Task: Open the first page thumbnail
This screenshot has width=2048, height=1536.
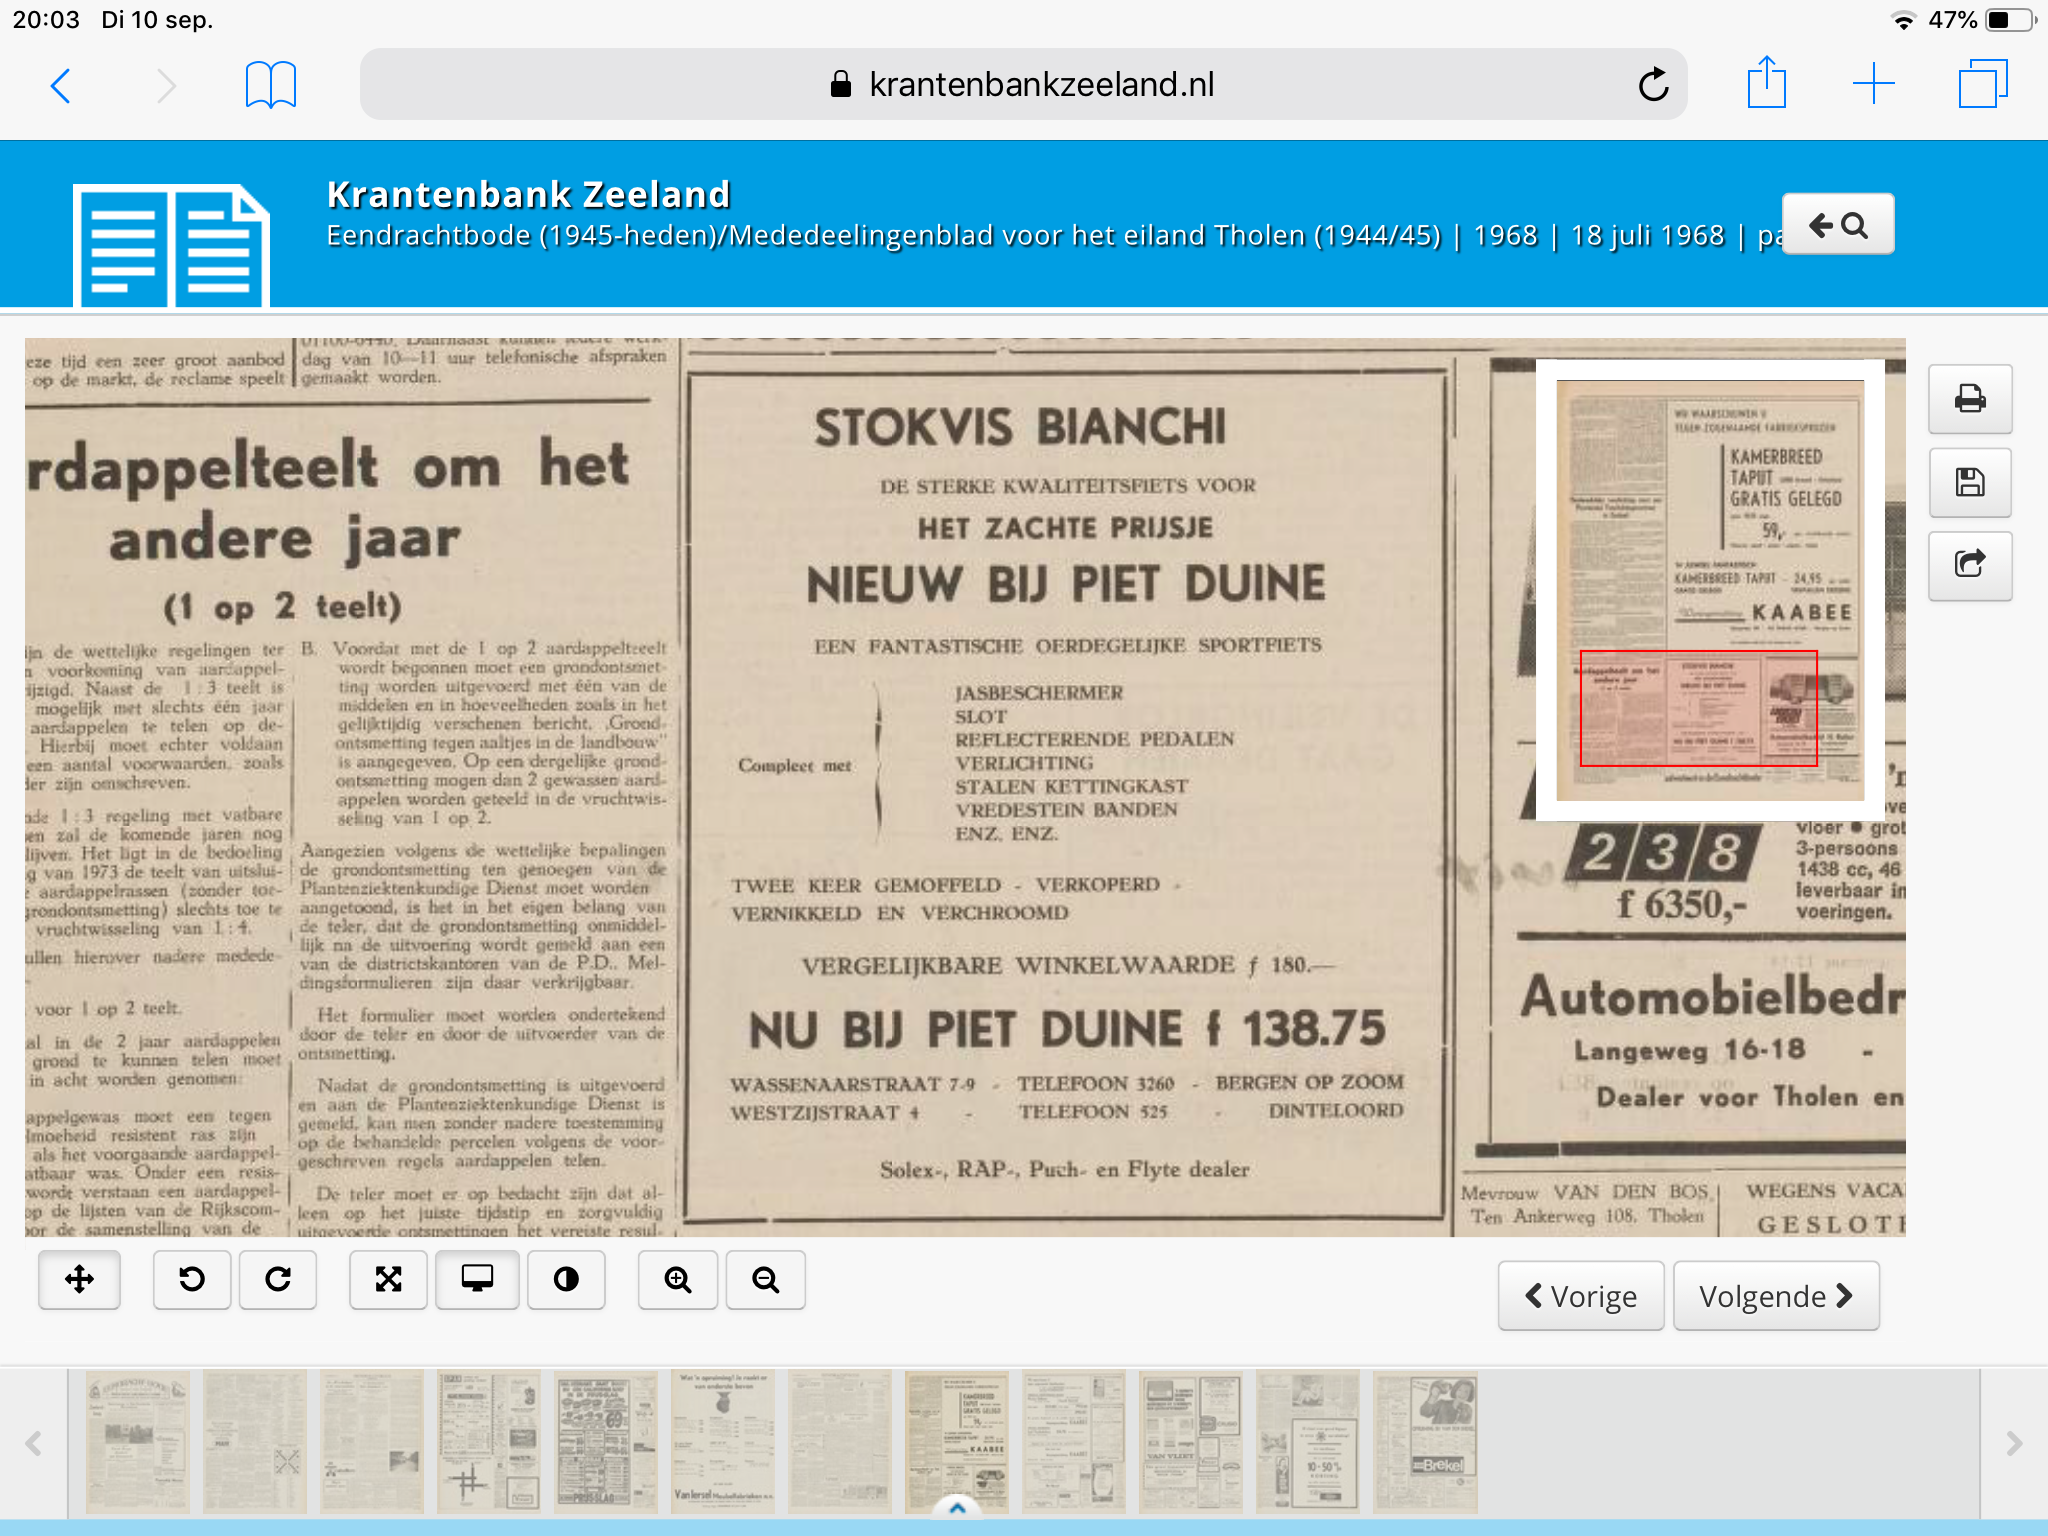Action: [137, 1440]
